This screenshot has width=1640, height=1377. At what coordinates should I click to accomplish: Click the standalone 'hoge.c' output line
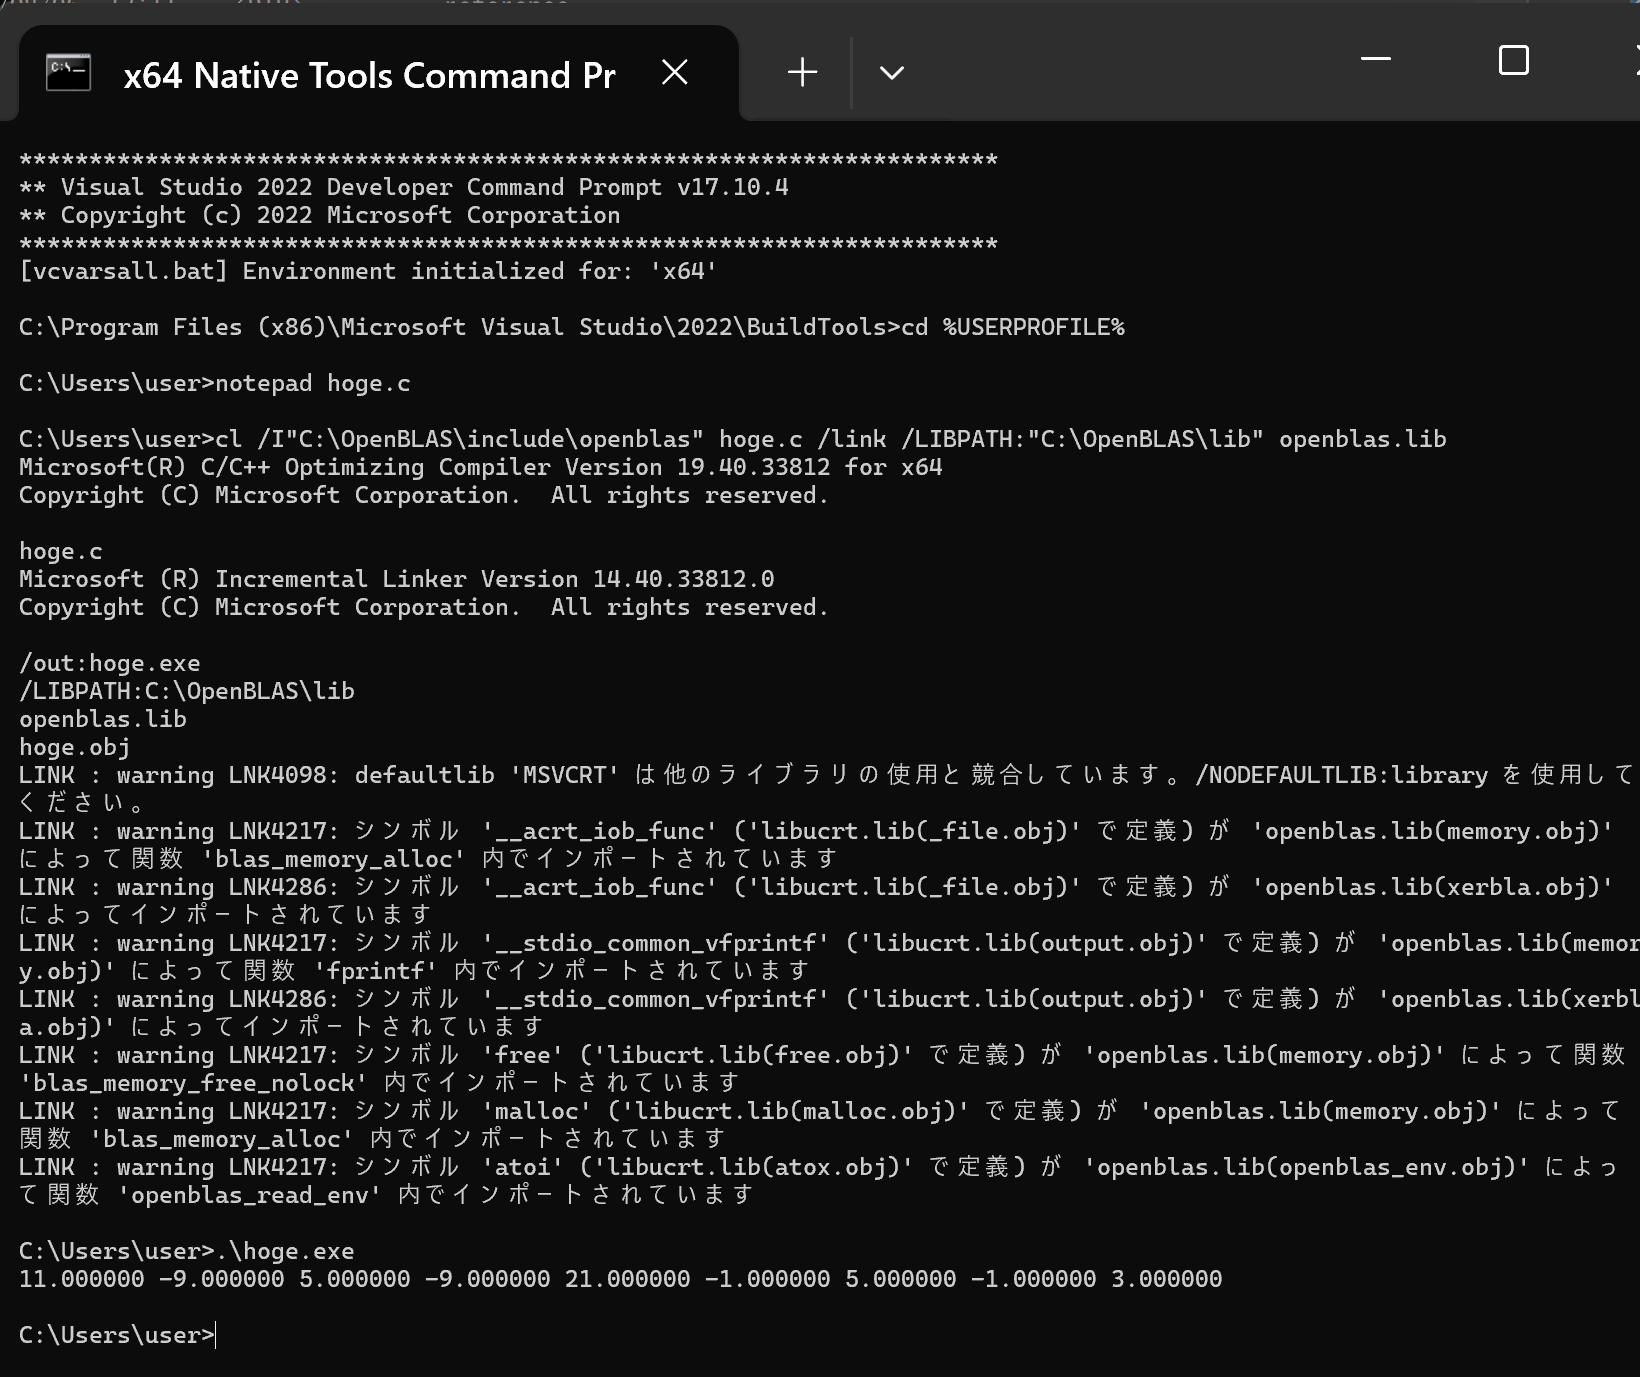tap(61, 551)
